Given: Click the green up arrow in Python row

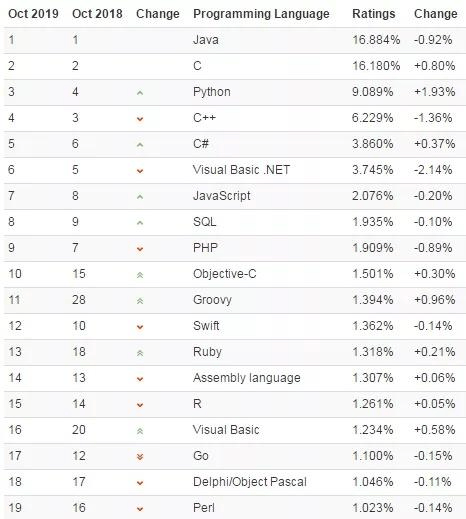Looking at the screenshot, I should click(x=140, y=93).
